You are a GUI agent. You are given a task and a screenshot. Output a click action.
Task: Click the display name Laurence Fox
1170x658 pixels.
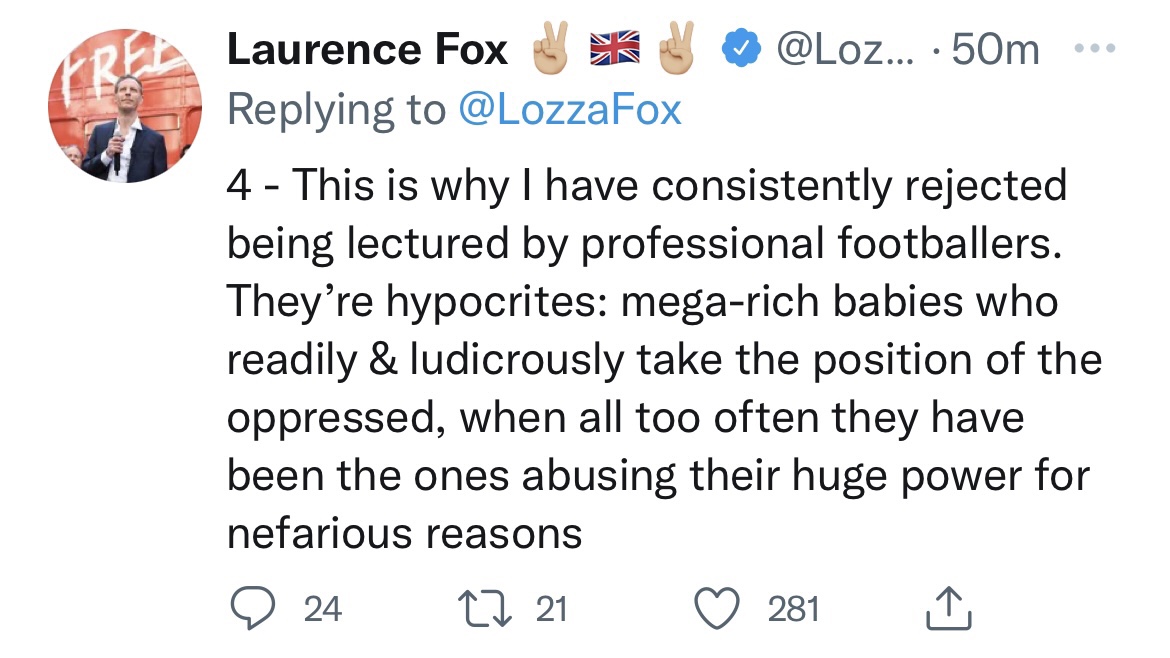click(x=367, y=50)
